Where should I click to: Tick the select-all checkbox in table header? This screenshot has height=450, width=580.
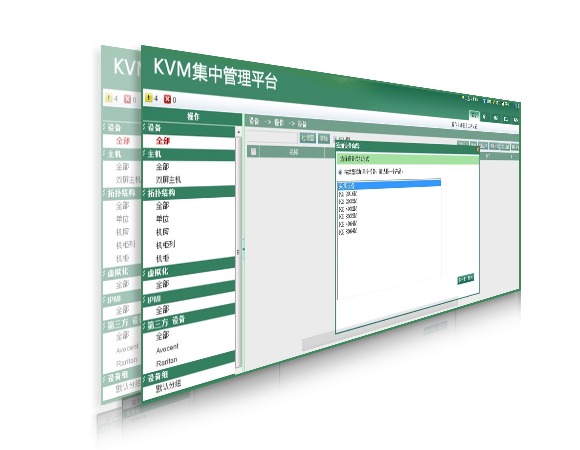(x=253, y=151)
